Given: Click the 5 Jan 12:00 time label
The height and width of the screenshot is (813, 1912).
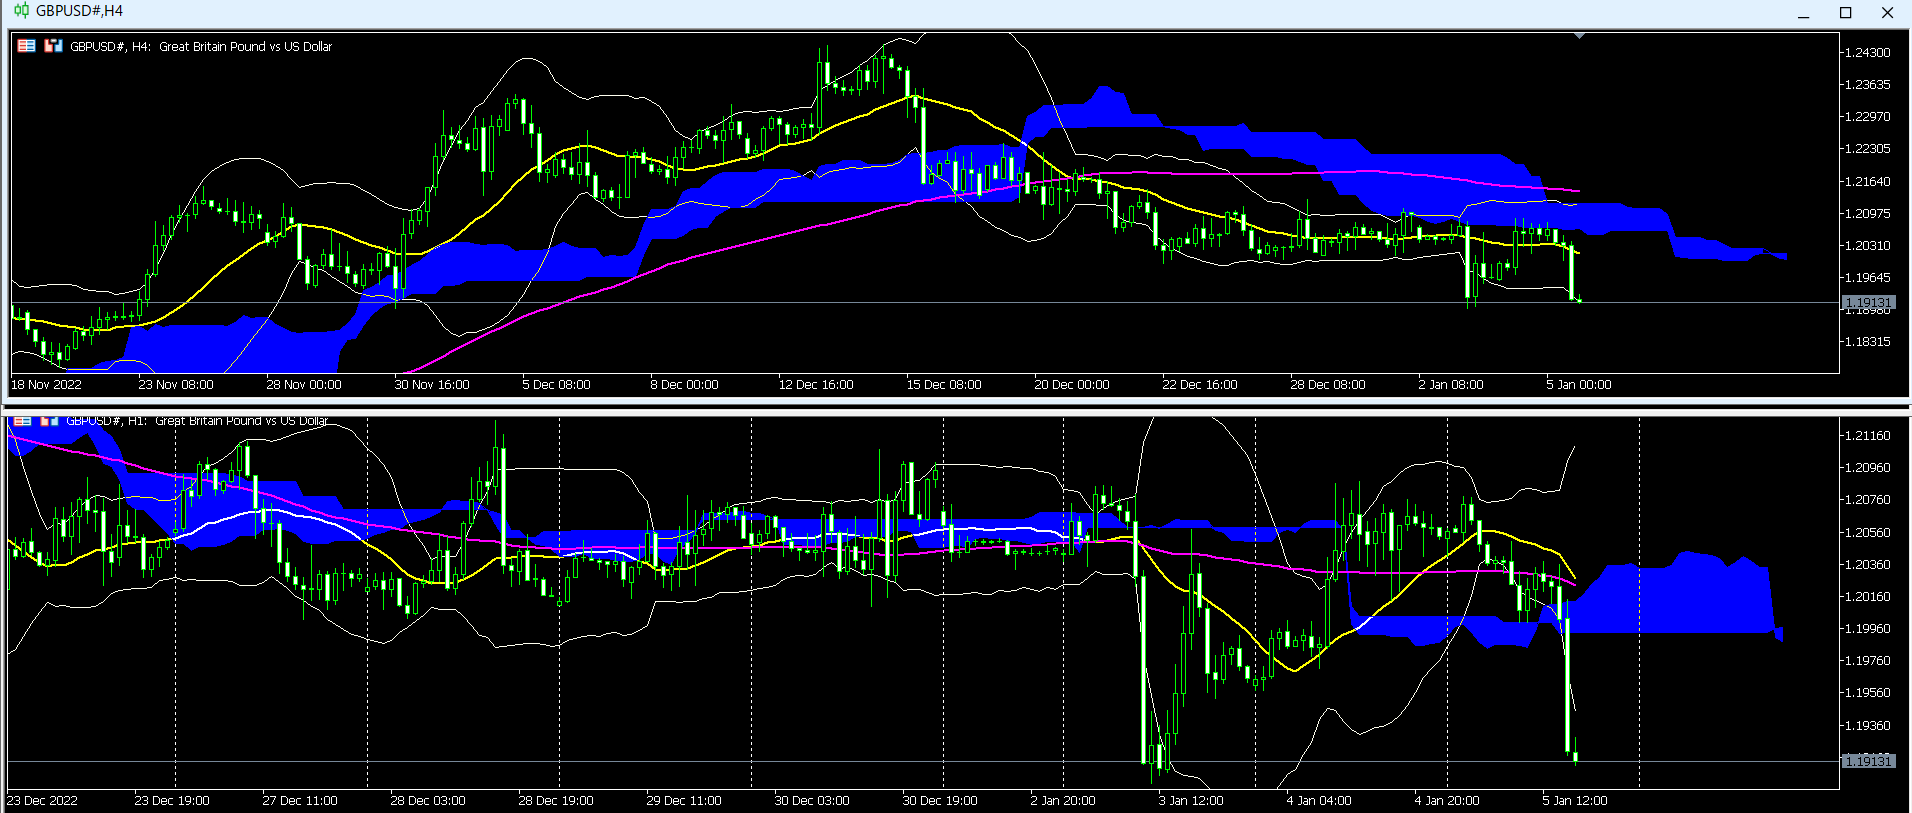Looking at the screenshot, I should [1575, 801].
